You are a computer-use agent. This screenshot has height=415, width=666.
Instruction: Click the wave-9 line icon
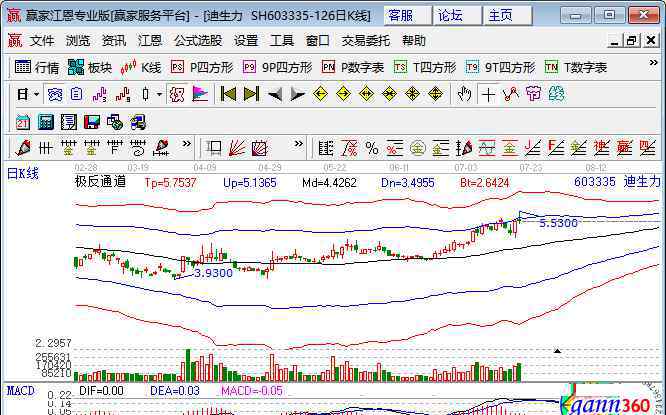pos(123,94)
